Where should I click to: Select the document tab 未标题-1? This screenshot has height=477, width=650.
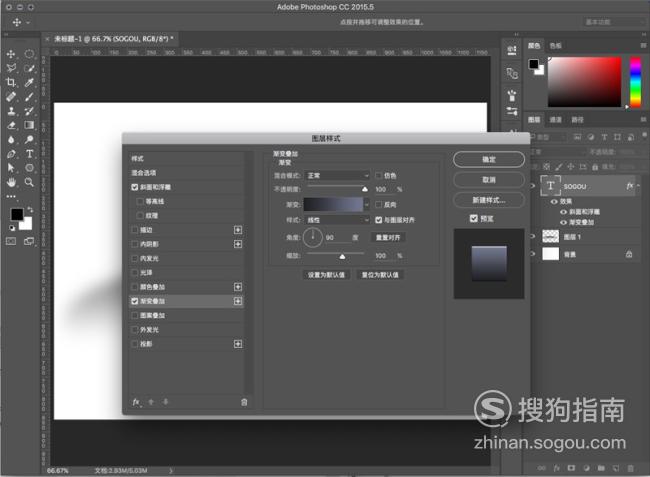point(114,39)
